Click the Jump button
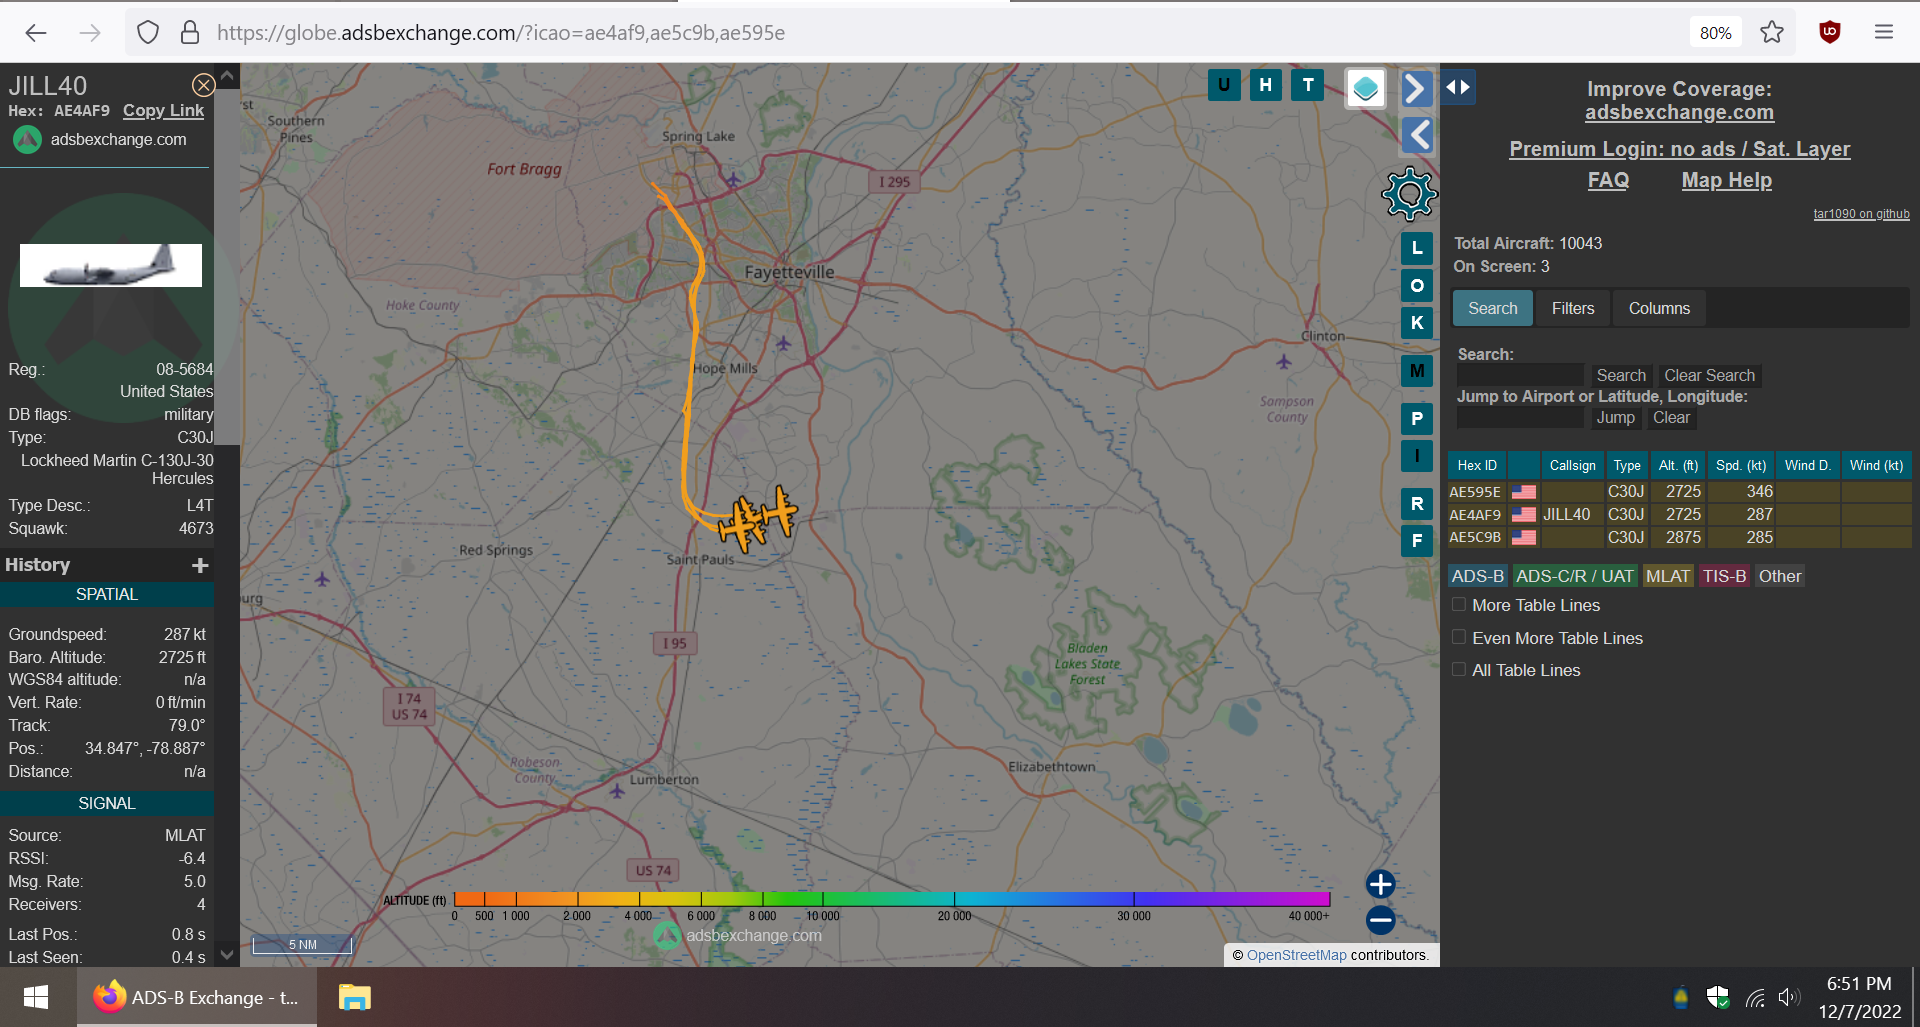 1615,418
